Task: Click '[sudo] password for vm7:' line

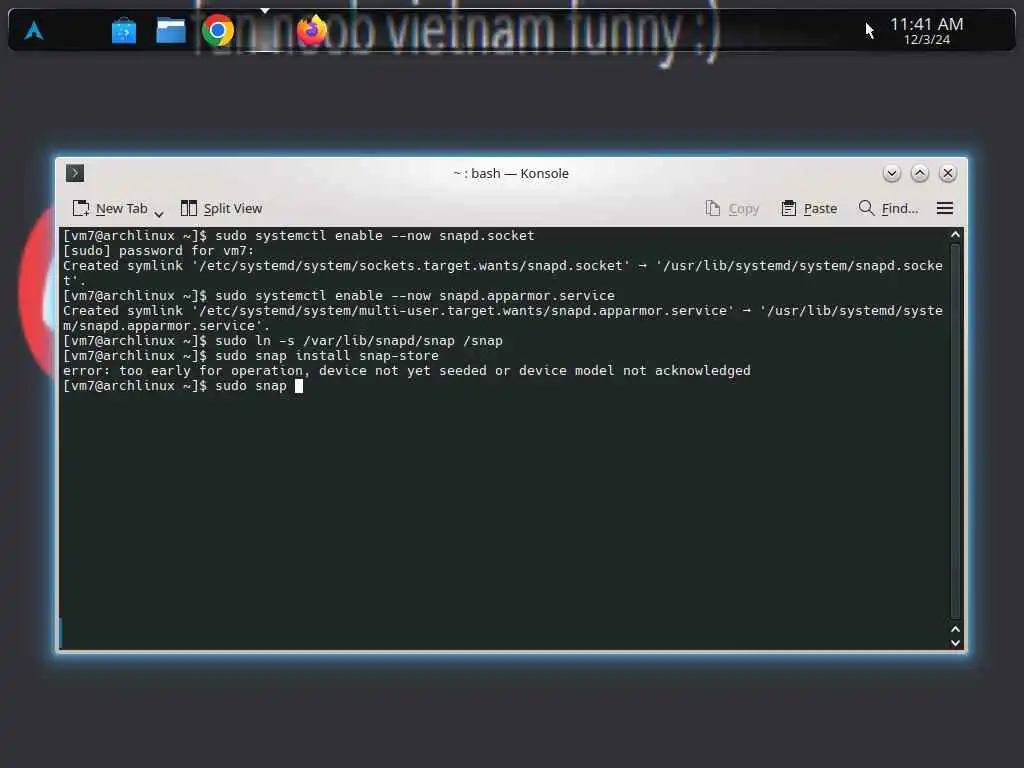Action: point(159,251)
